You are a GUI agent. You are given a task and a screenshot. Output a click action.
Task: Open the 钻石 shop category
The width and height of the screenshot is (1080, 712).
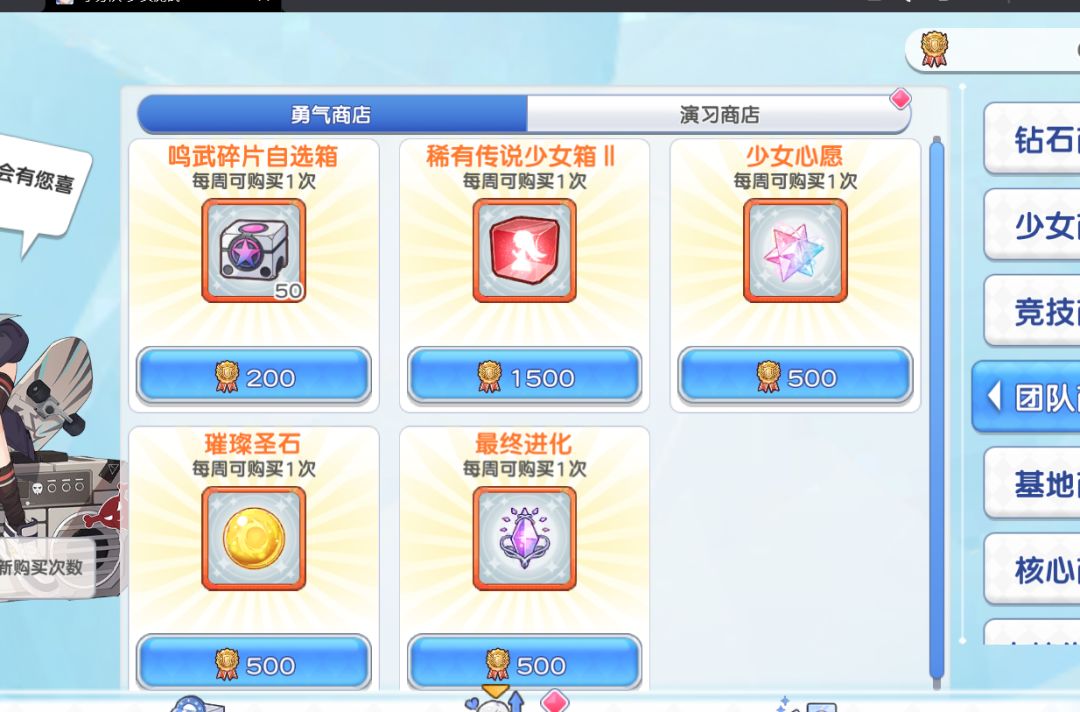pyautogui.click(x=1032, y=139)
